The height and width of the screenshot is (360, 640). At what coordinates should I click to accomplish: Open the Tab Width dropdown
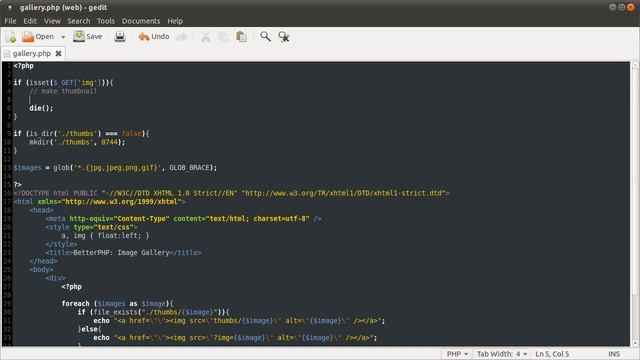(x=502, y=354)
